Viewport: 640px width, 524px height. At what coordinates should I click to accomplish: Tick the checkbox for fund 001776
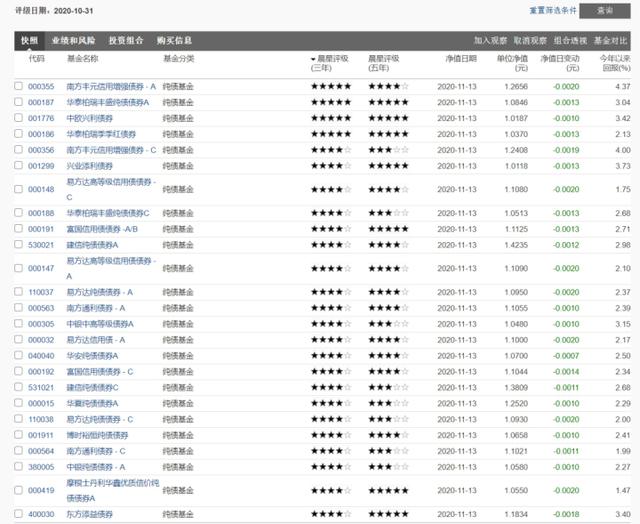[18, 118]
